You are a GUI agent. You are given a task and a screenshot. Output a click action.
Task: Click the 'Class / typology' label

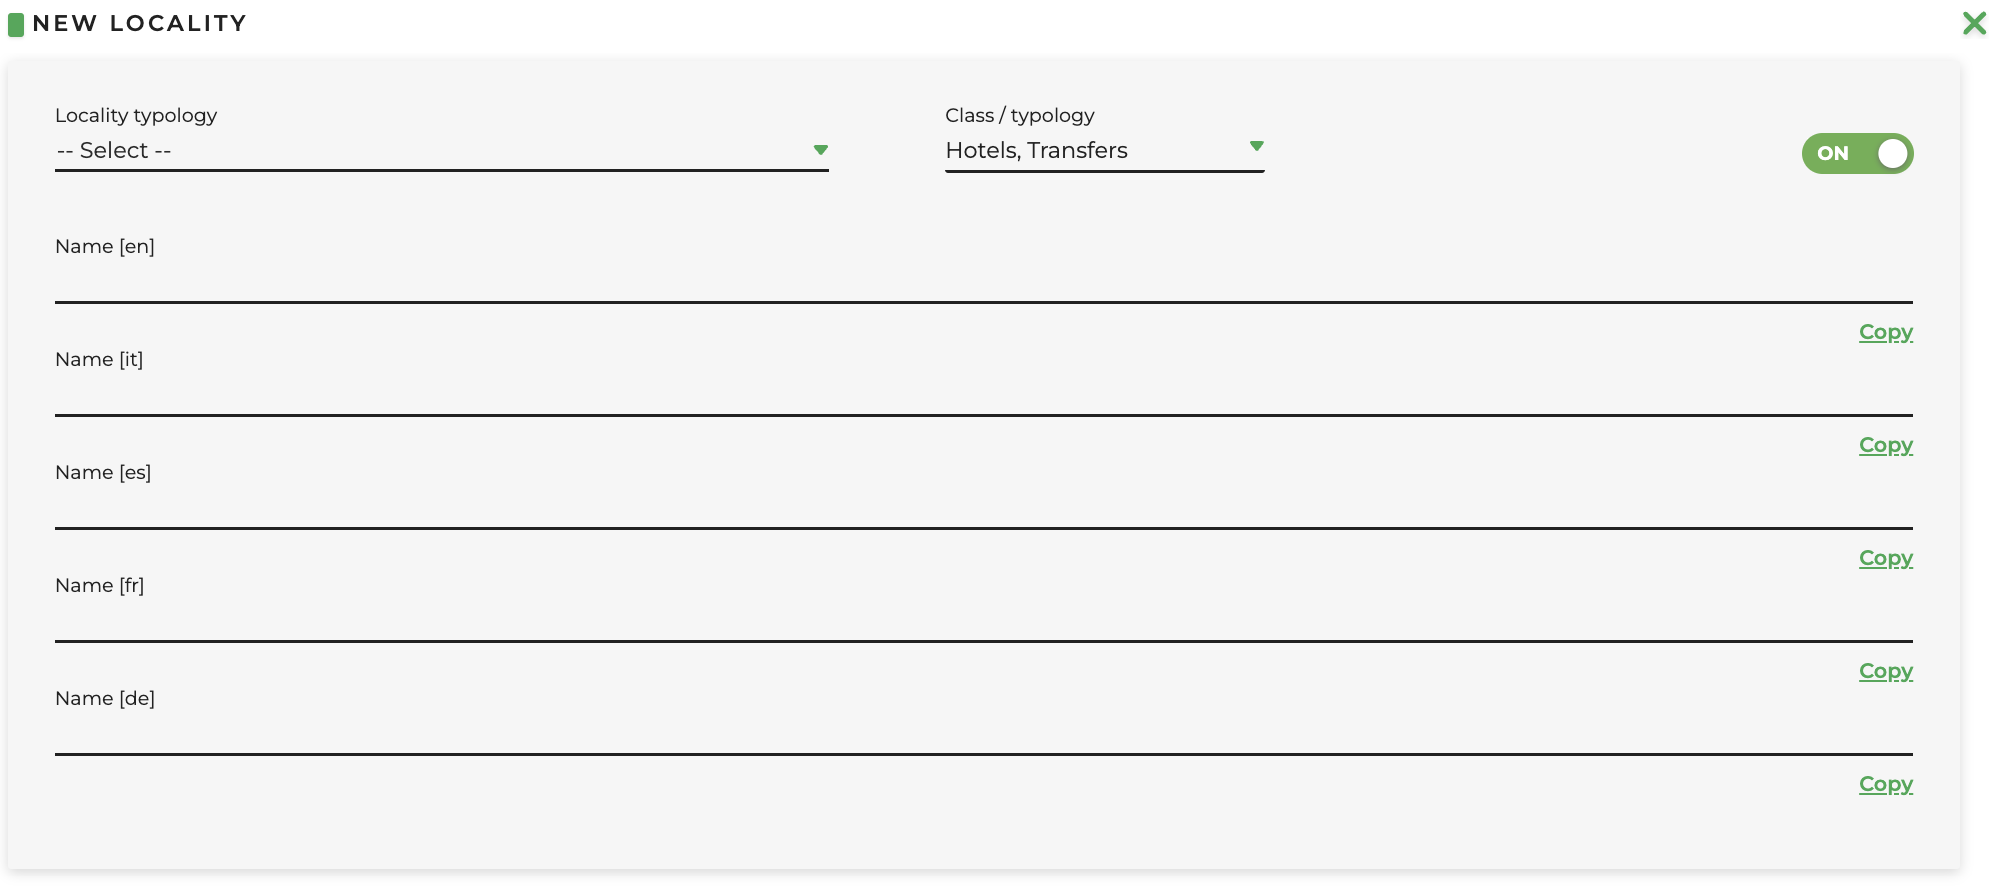(1019, 115)
